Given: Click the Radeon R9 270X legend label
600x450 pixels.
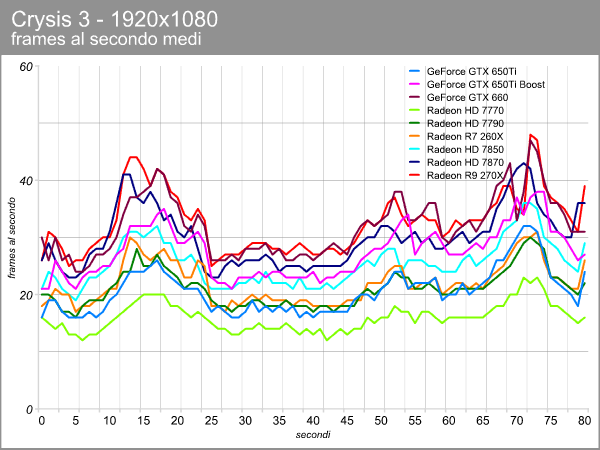Looking at the screenshot, I should [465, 176].
